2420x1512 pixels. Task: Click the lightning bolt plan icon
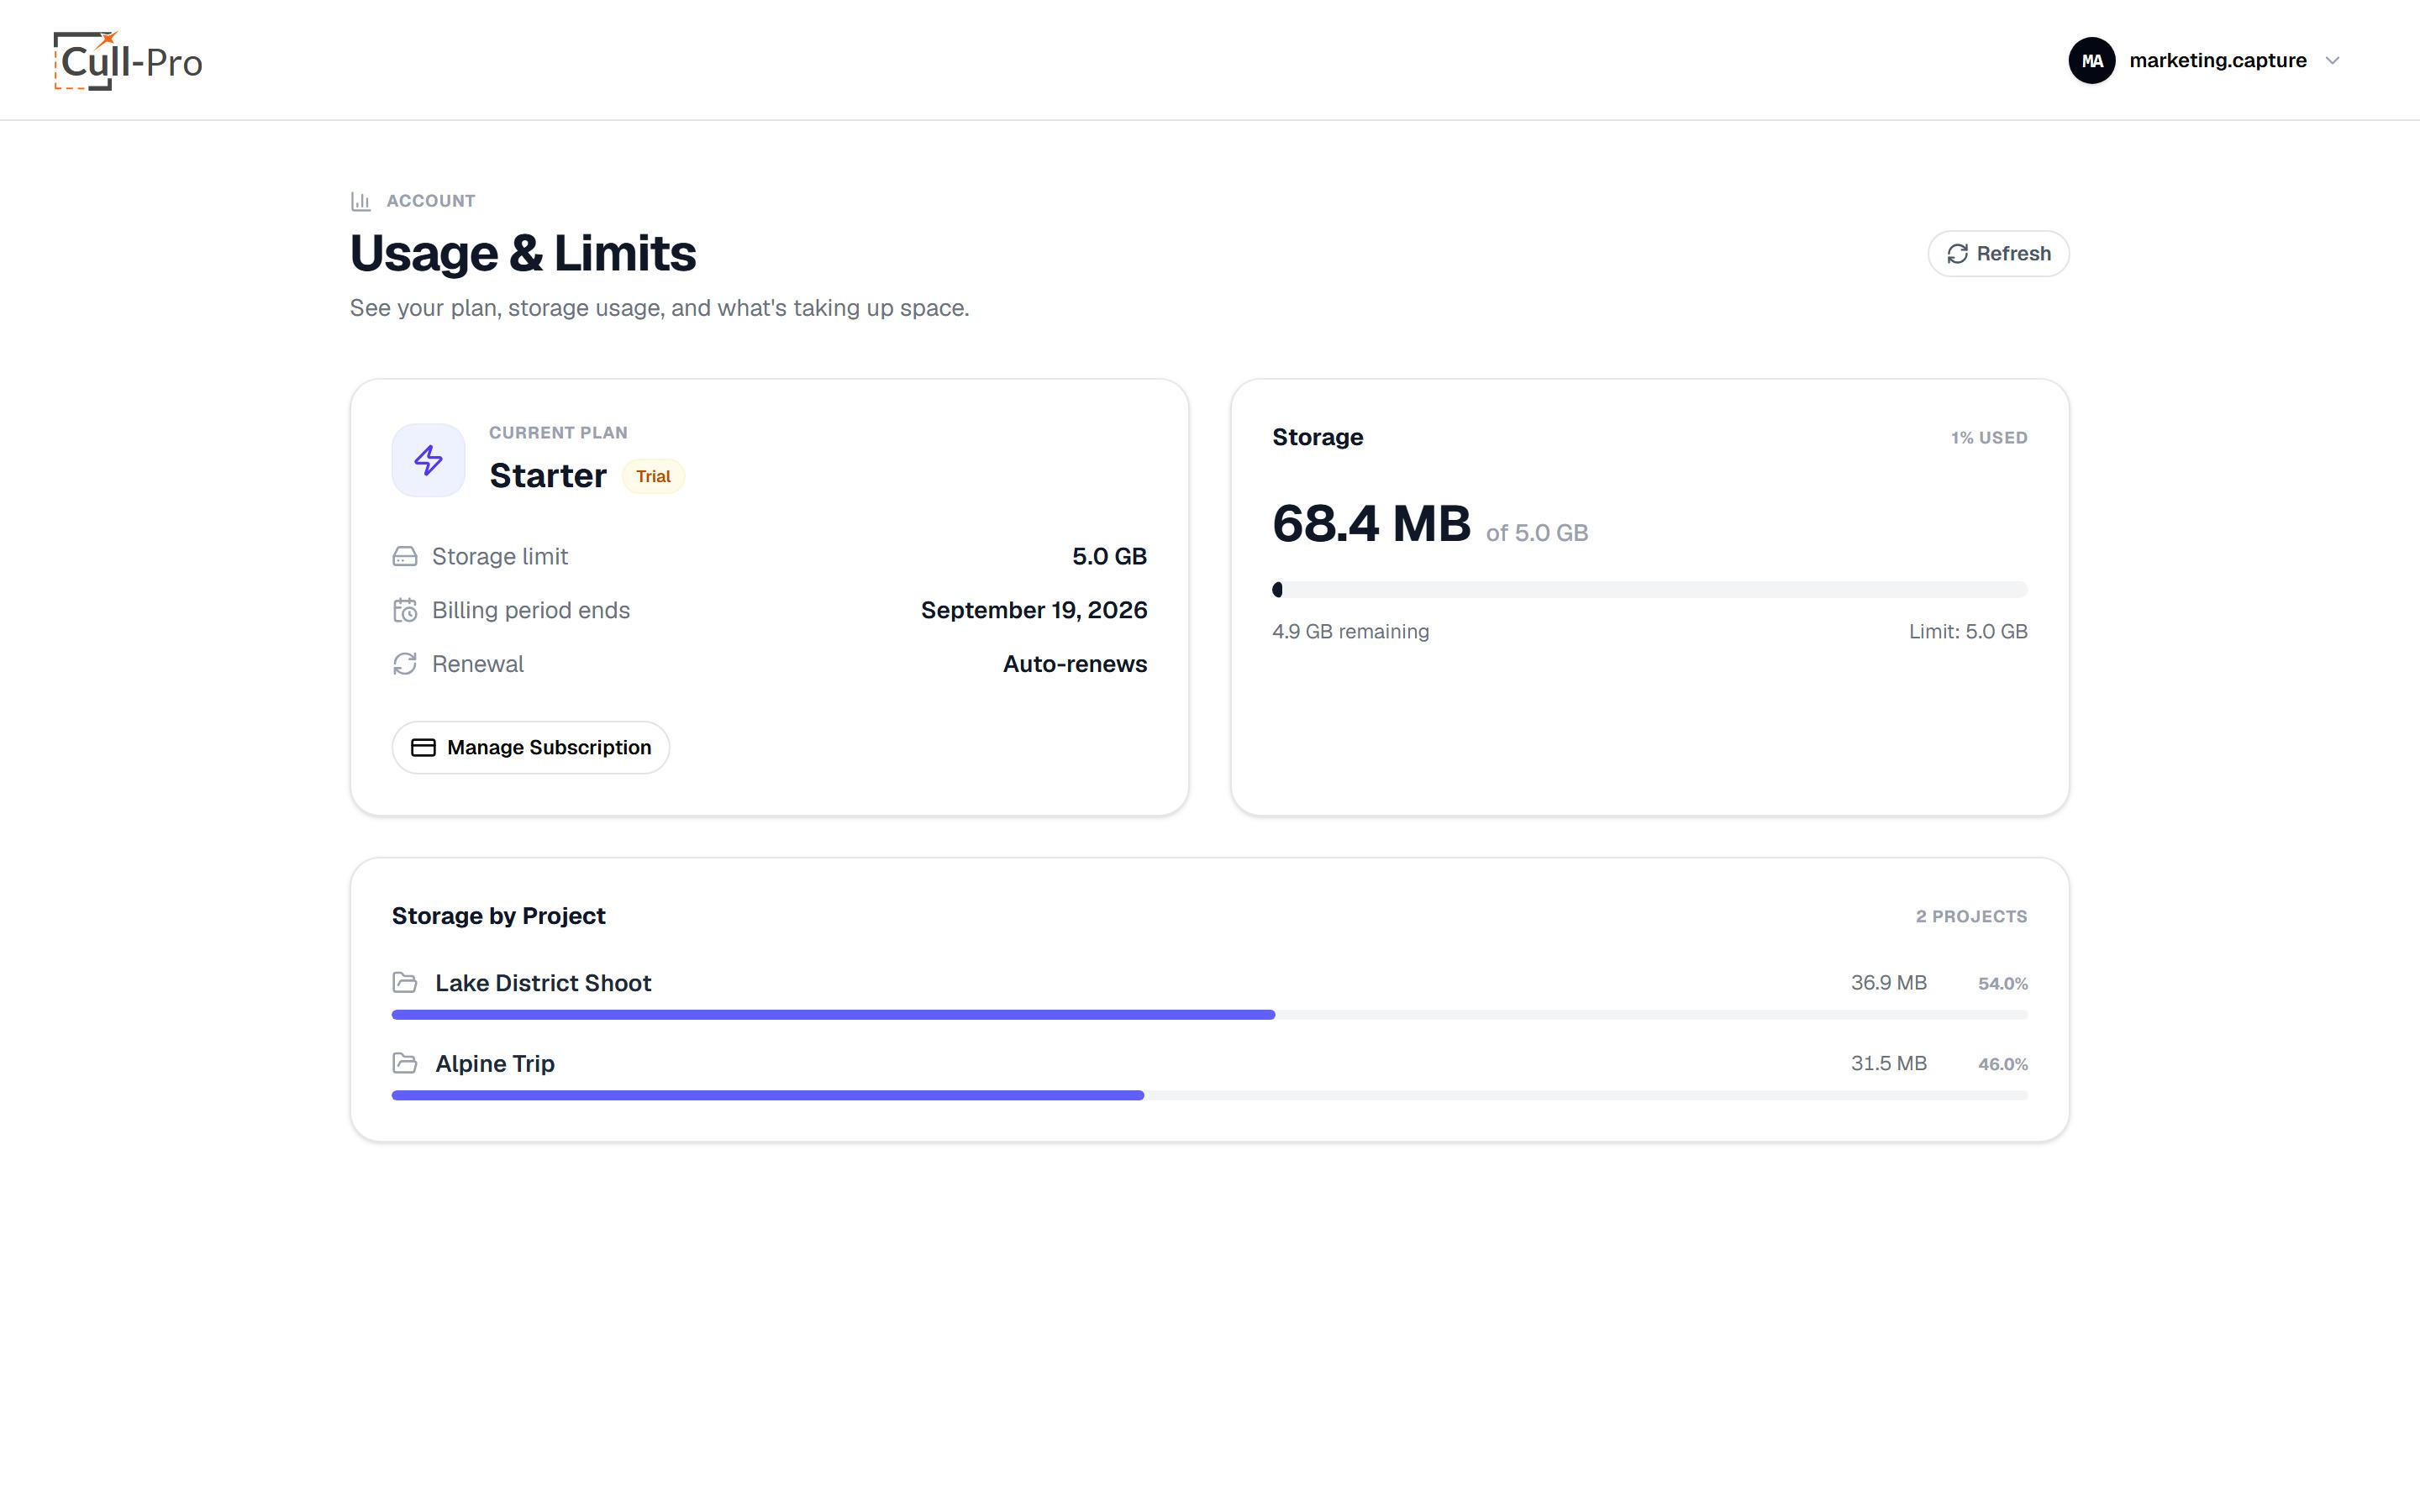tap(428, 460)
